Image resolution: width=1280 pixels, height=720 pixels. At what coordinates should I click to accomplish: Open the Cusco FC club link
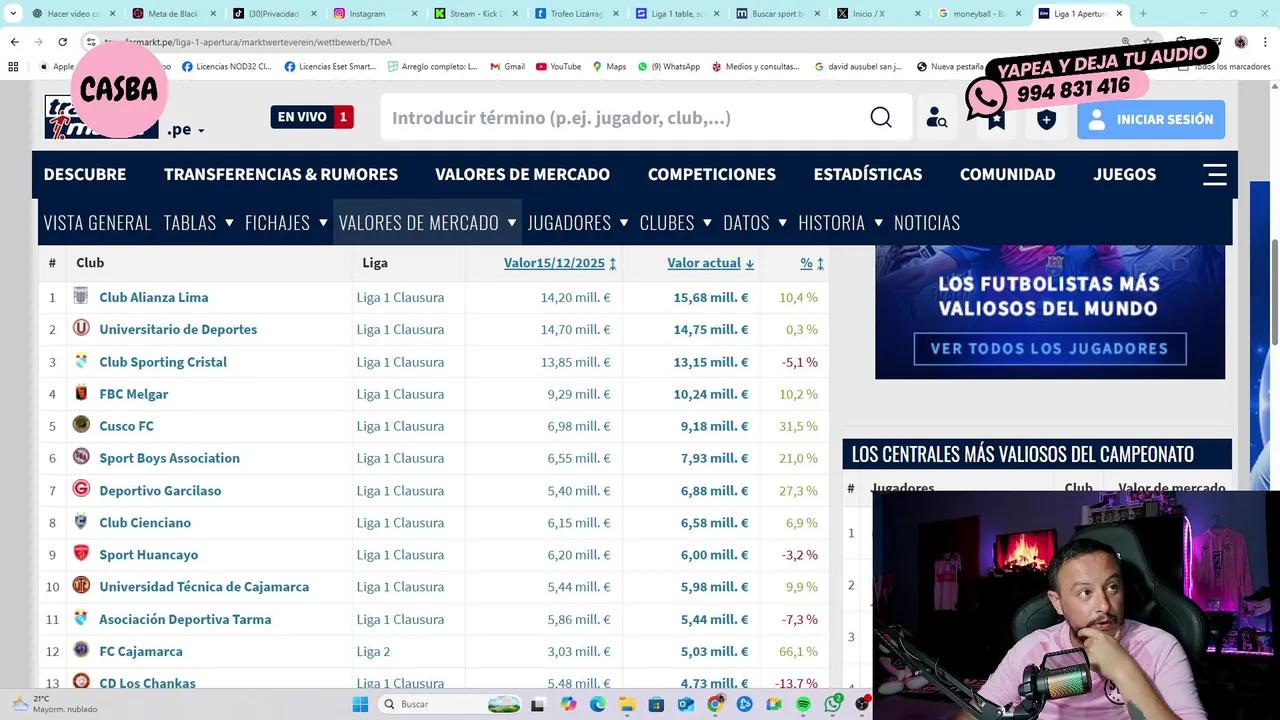[126, 426]
